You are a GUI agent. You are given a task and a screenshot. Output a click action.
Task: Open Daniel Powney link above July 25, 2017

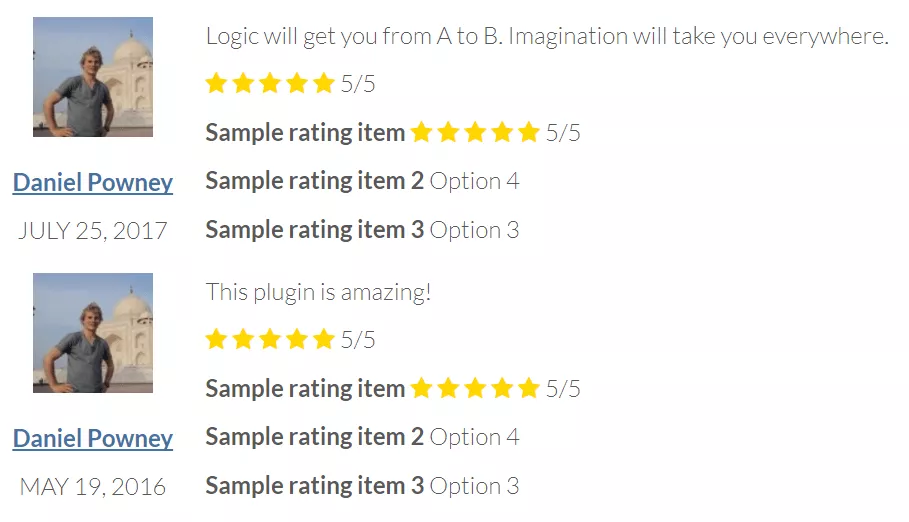93,183
